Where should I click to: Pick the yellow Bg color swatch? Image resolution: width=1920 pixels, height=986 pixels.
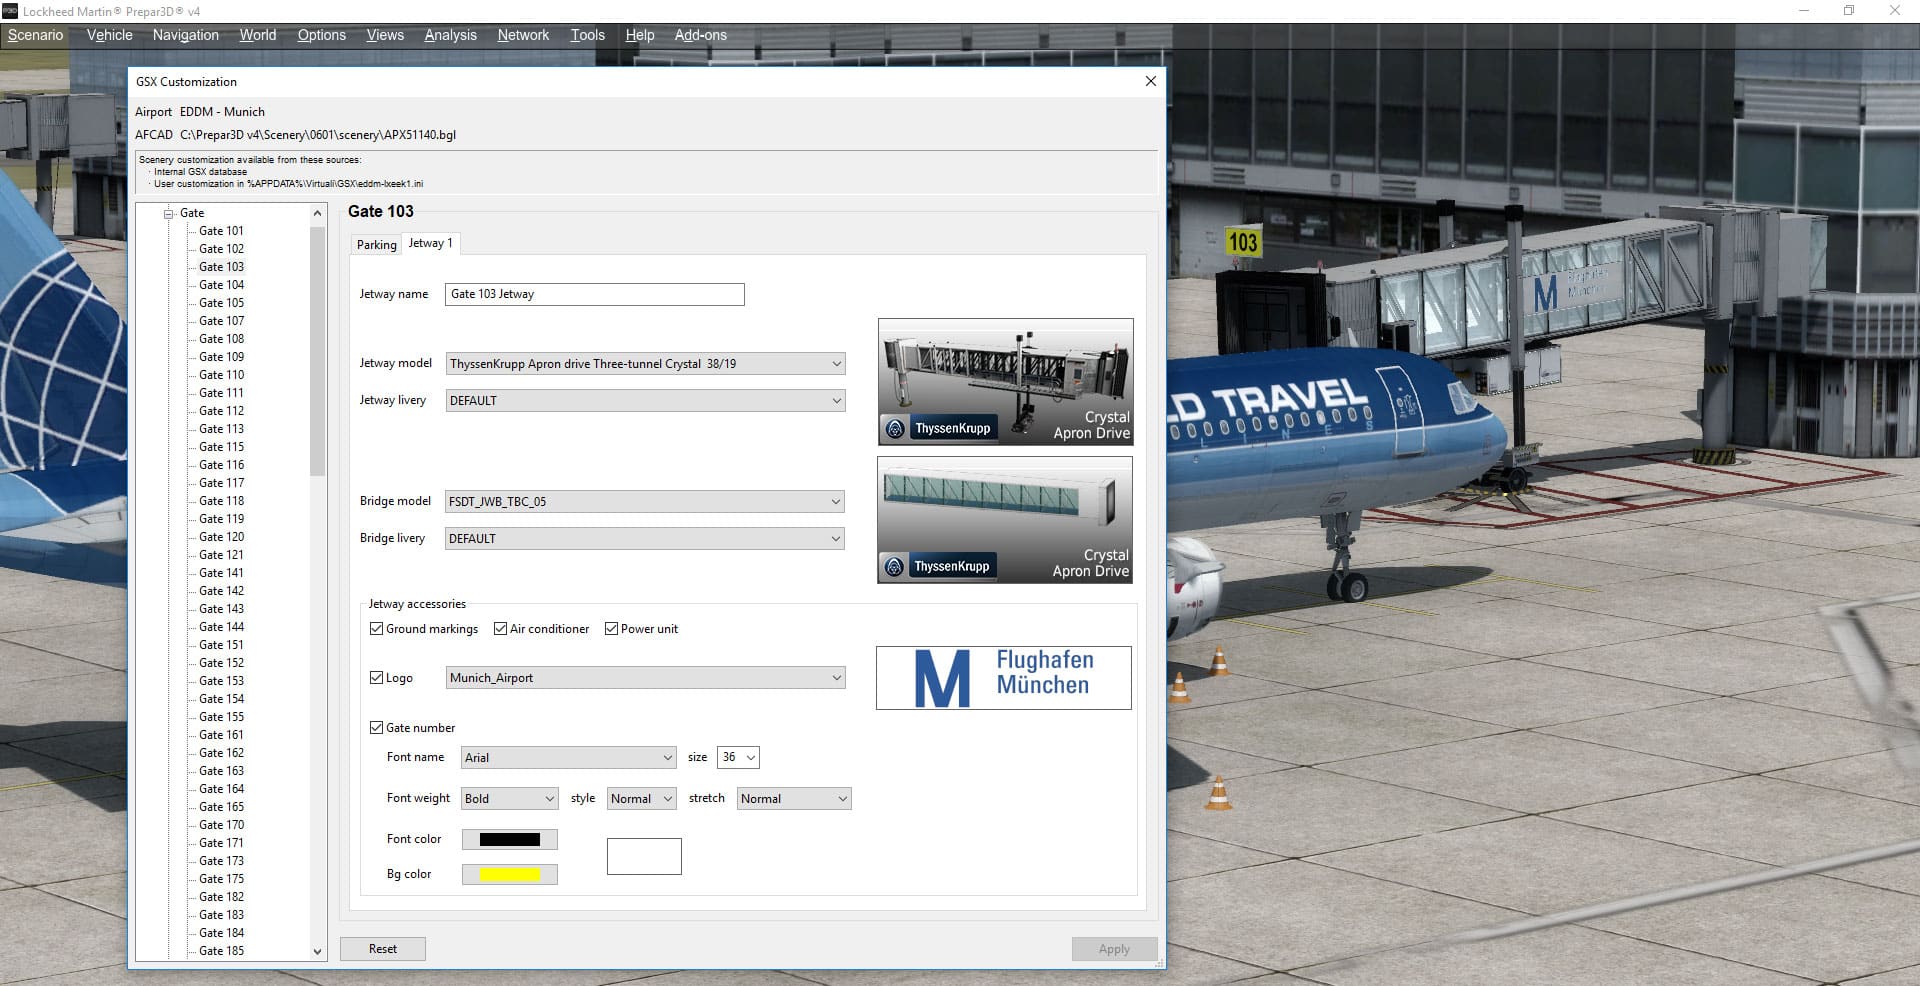510,875
